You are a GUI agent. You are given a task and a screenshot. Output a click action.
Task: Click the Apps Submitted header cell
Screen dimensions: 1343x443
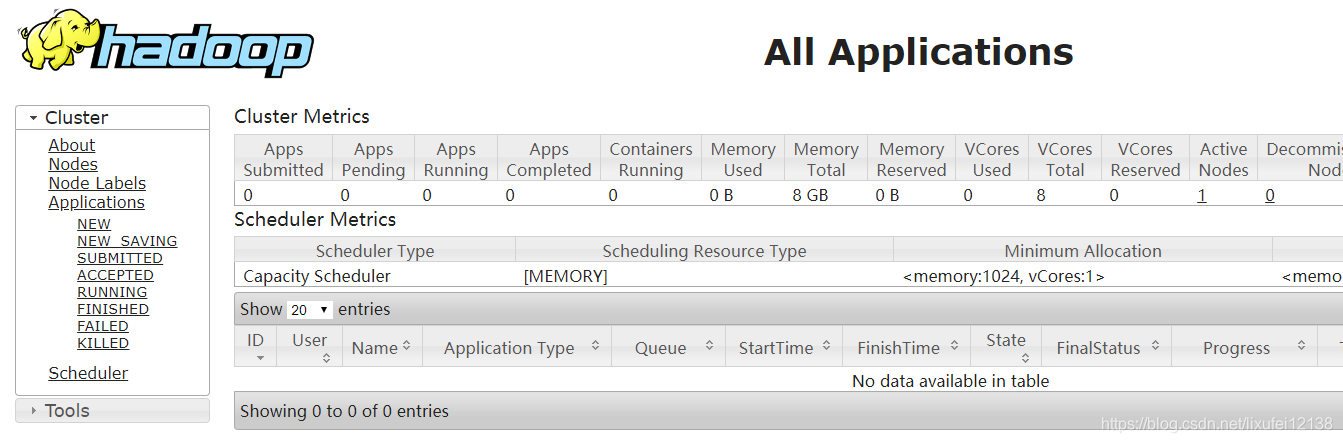284,159
